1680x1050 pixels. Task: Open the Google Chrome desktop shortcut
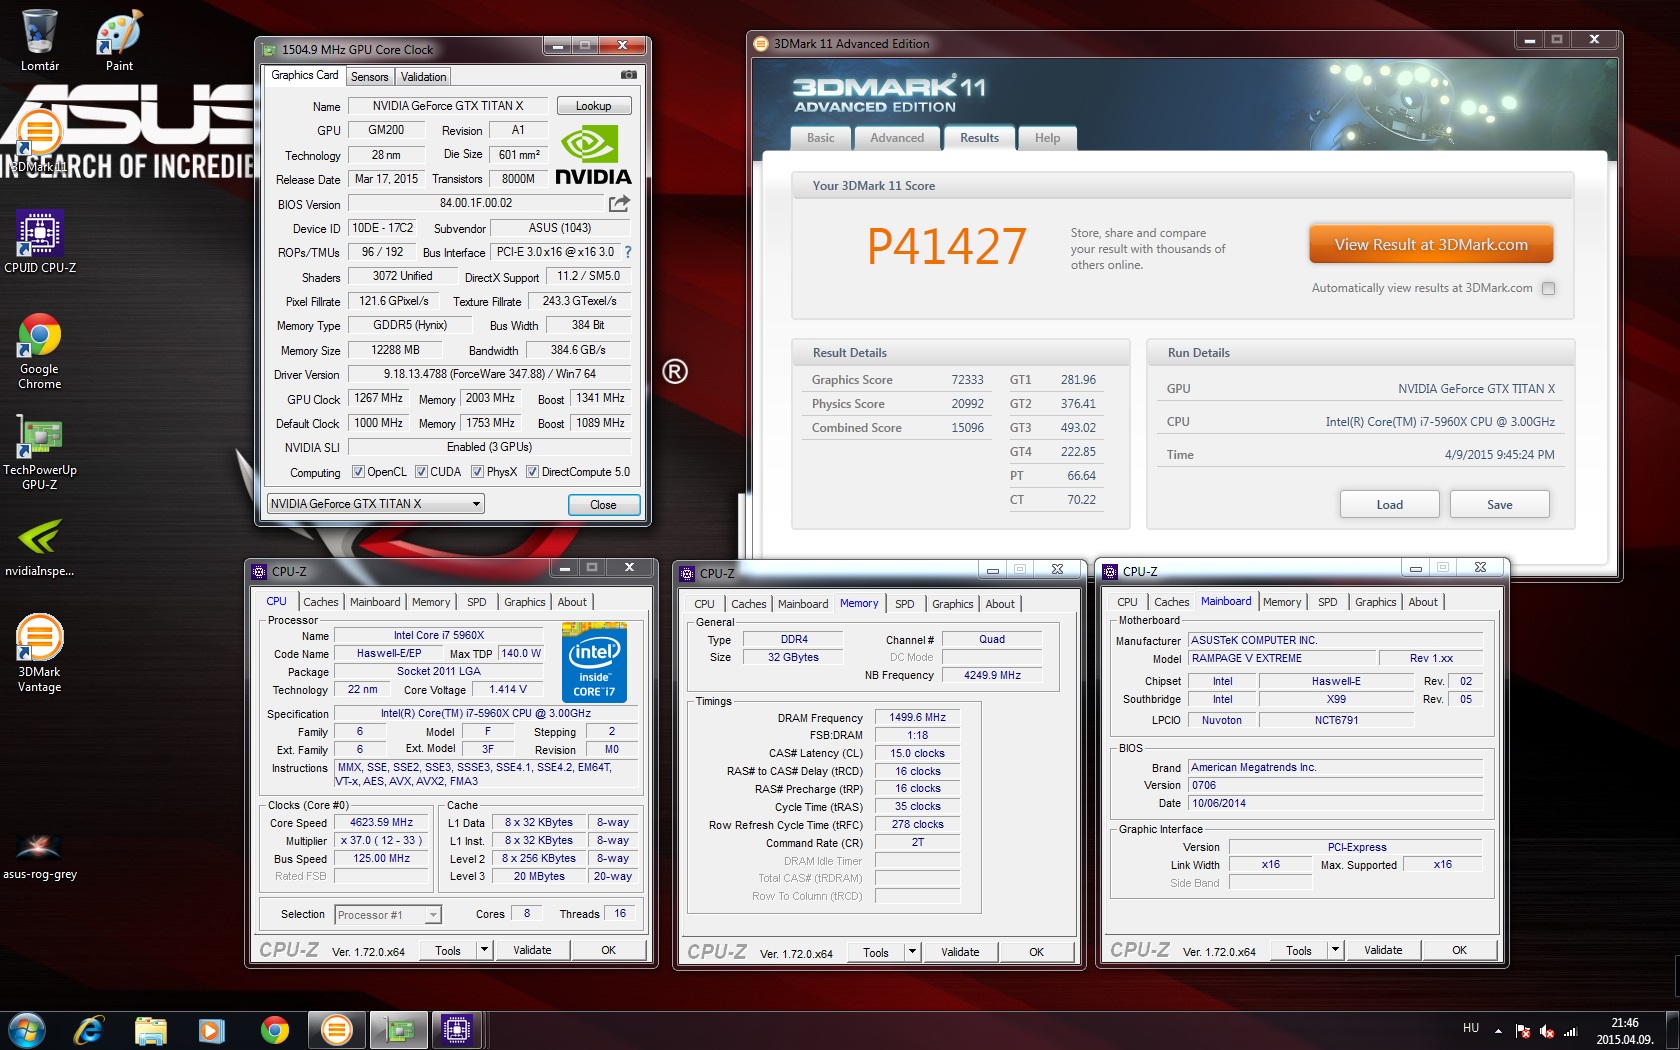point(40,350)
